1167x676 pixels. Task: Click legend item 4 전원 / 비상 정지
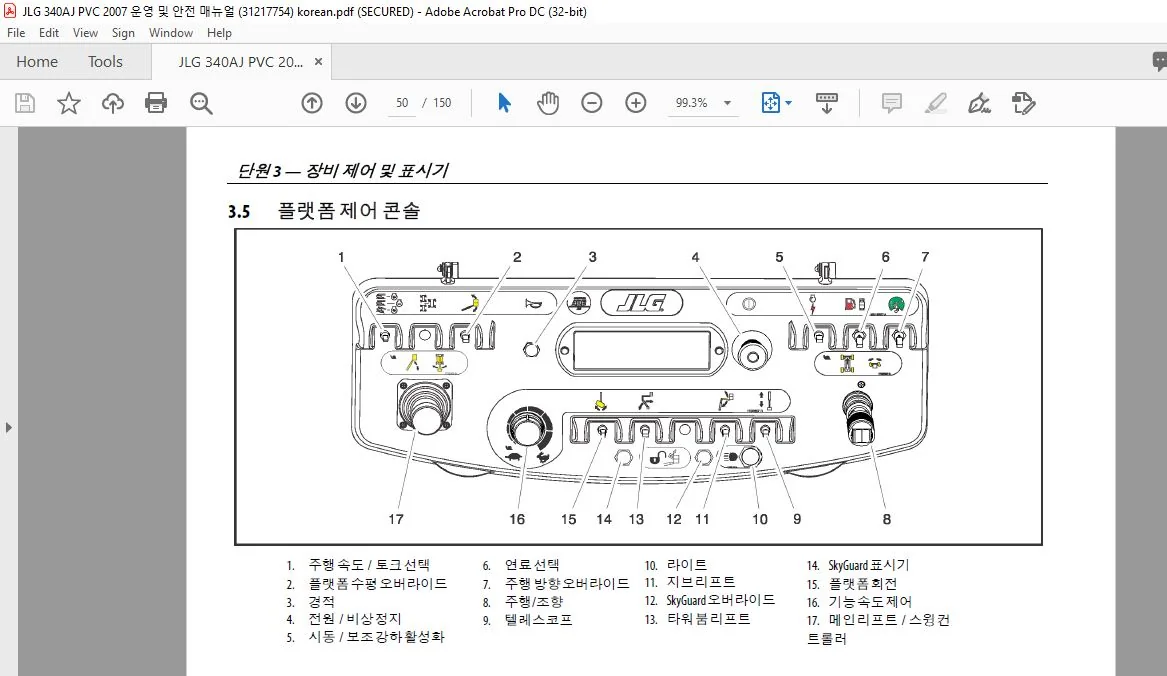345,619
